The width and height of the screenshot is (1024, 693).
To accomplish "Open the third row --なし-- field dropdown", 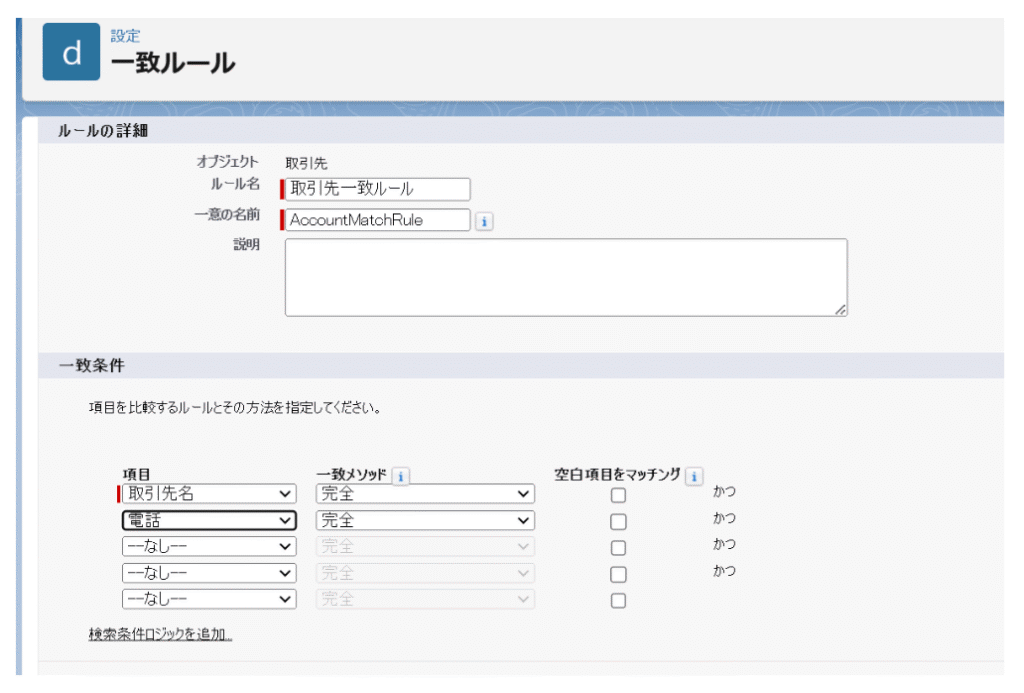I will [209, 546].
